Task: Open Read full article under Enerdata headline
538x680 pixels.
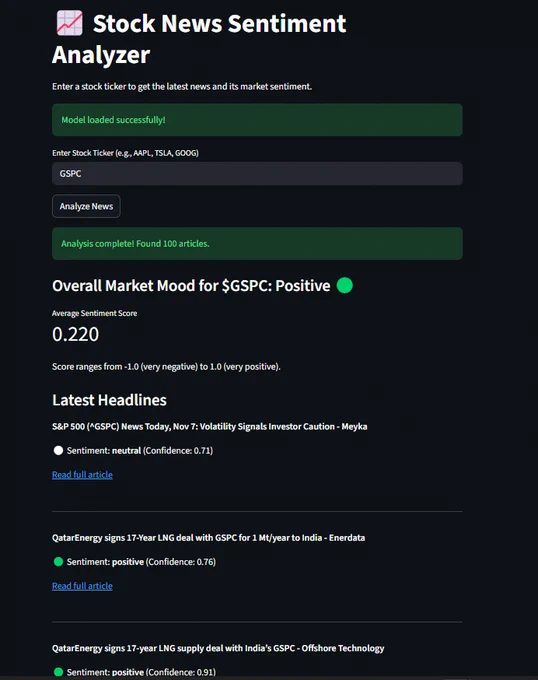Action: 82,586
